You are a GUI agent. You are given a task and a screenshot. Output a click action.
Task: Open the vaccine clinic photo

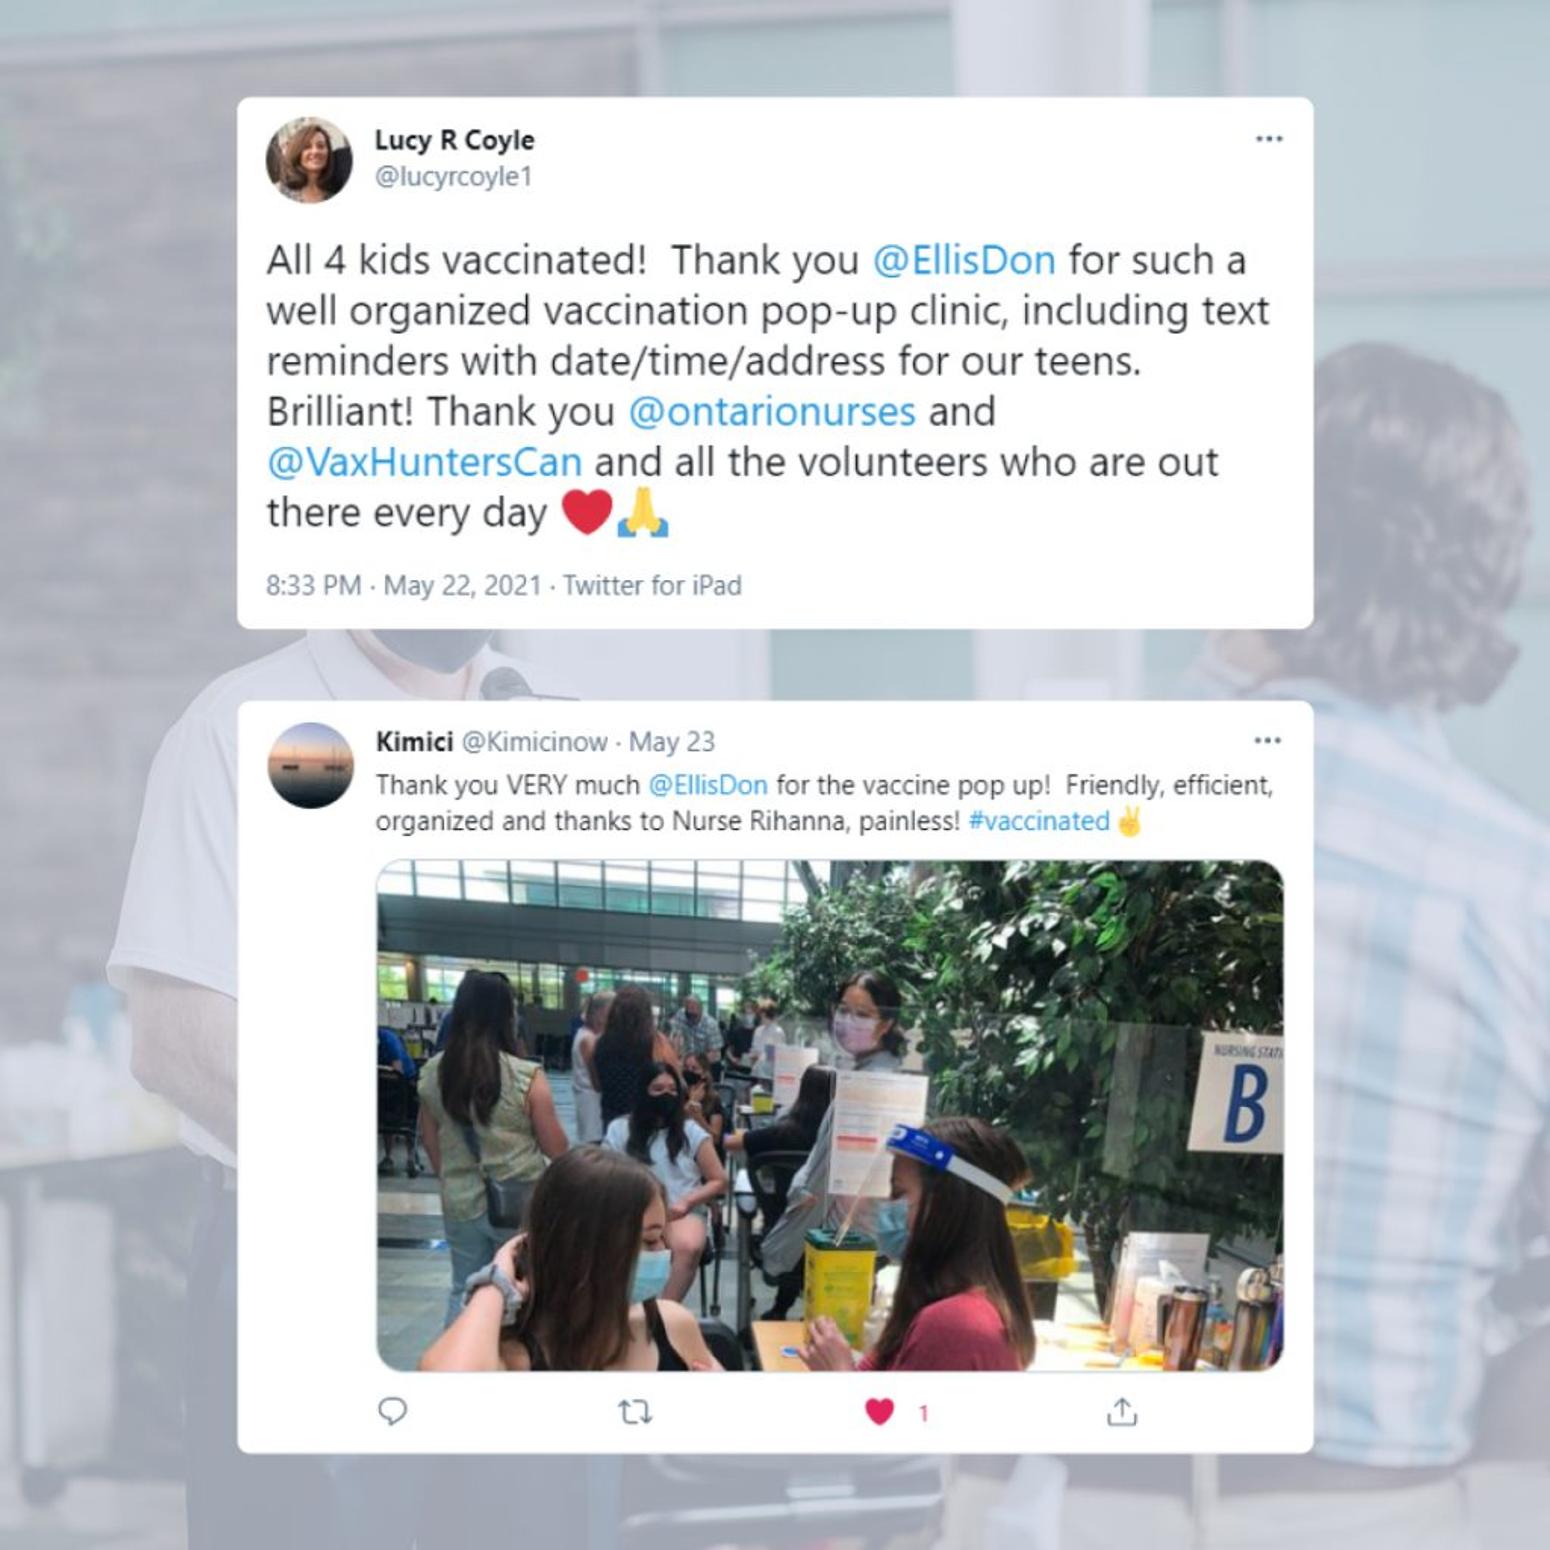[x=830, y=1115]
